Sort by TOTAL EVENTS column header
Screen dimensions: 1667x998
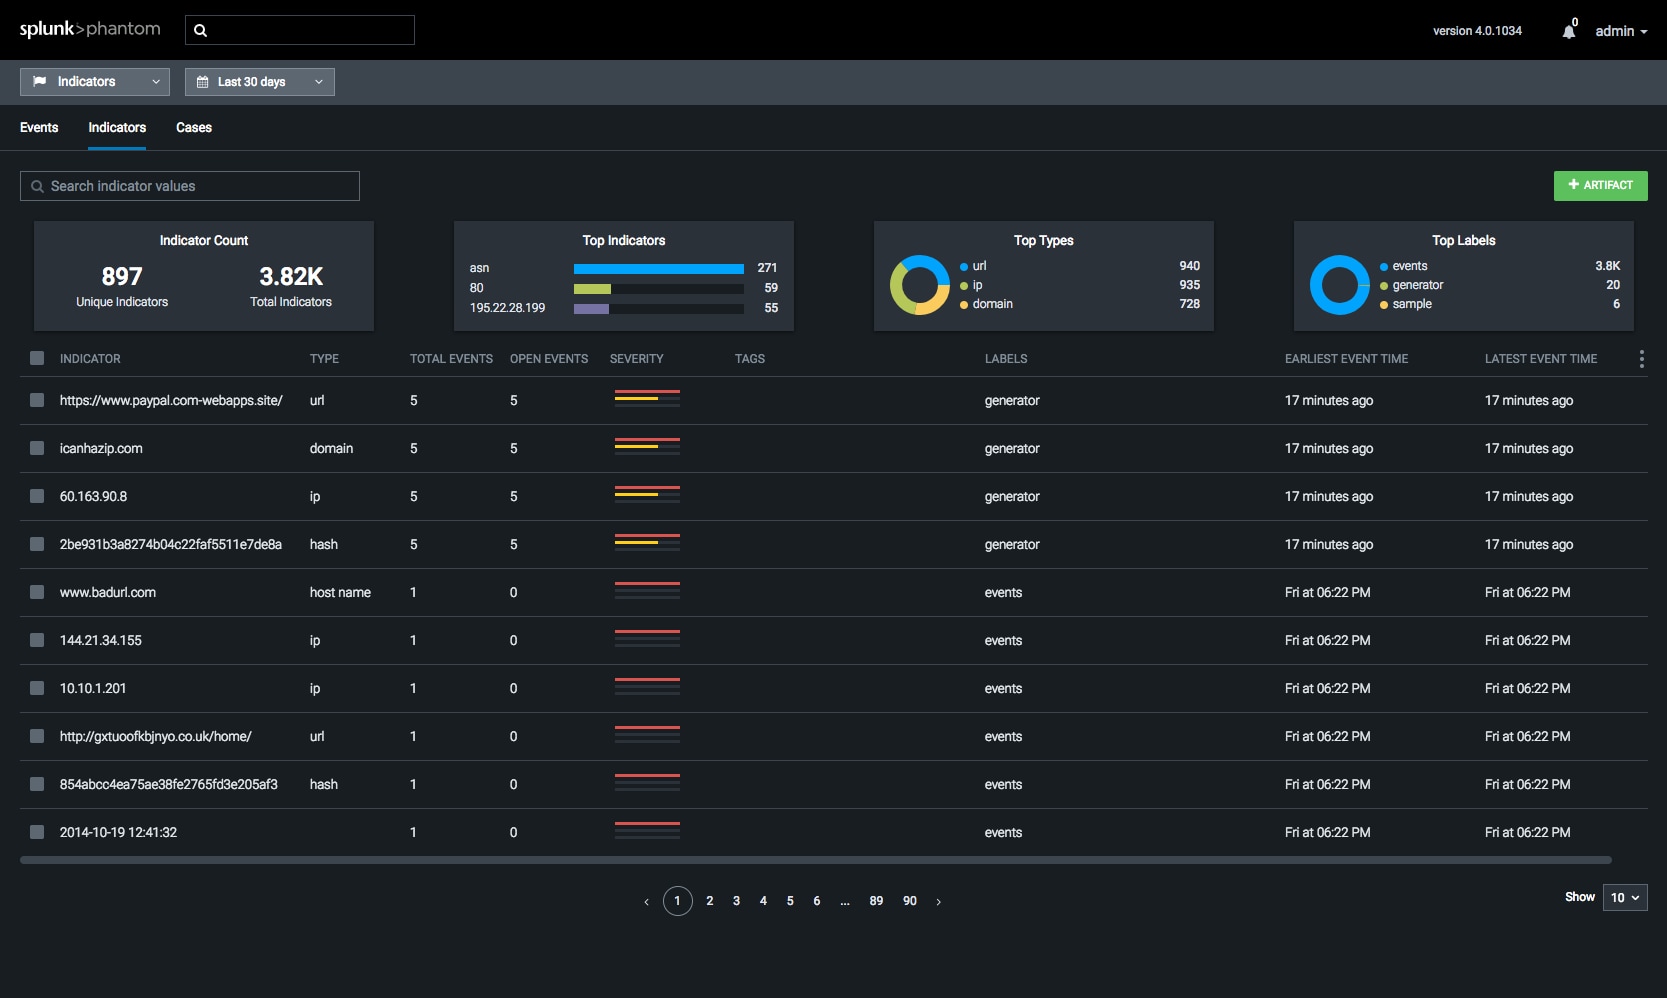451,359
